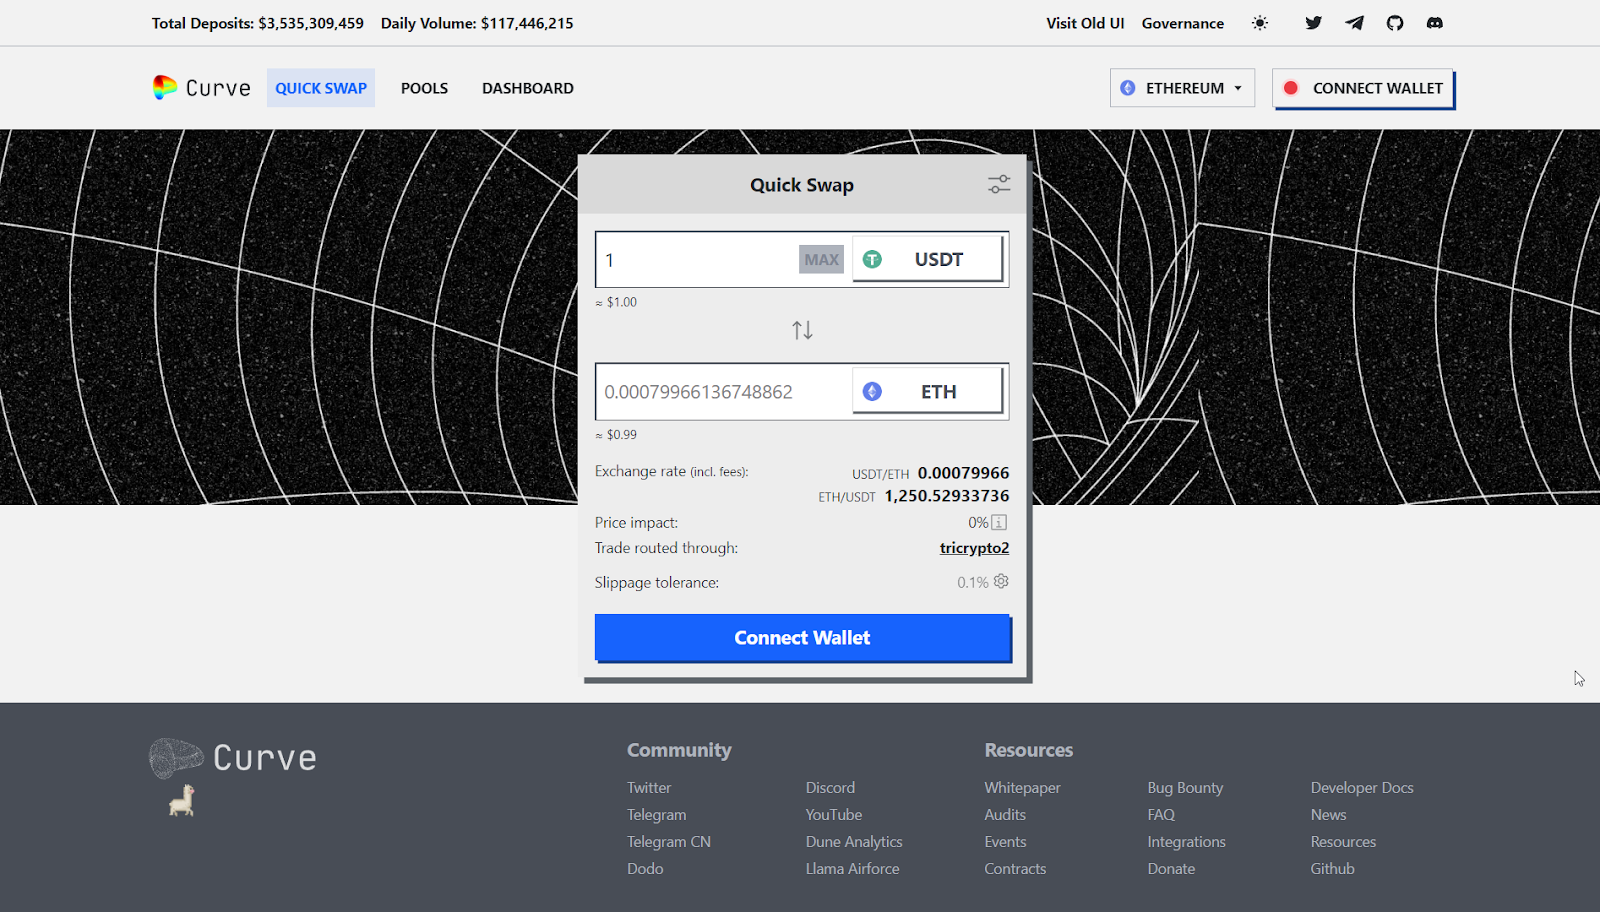Click the ETH token icon in output field

coord(872,392)
